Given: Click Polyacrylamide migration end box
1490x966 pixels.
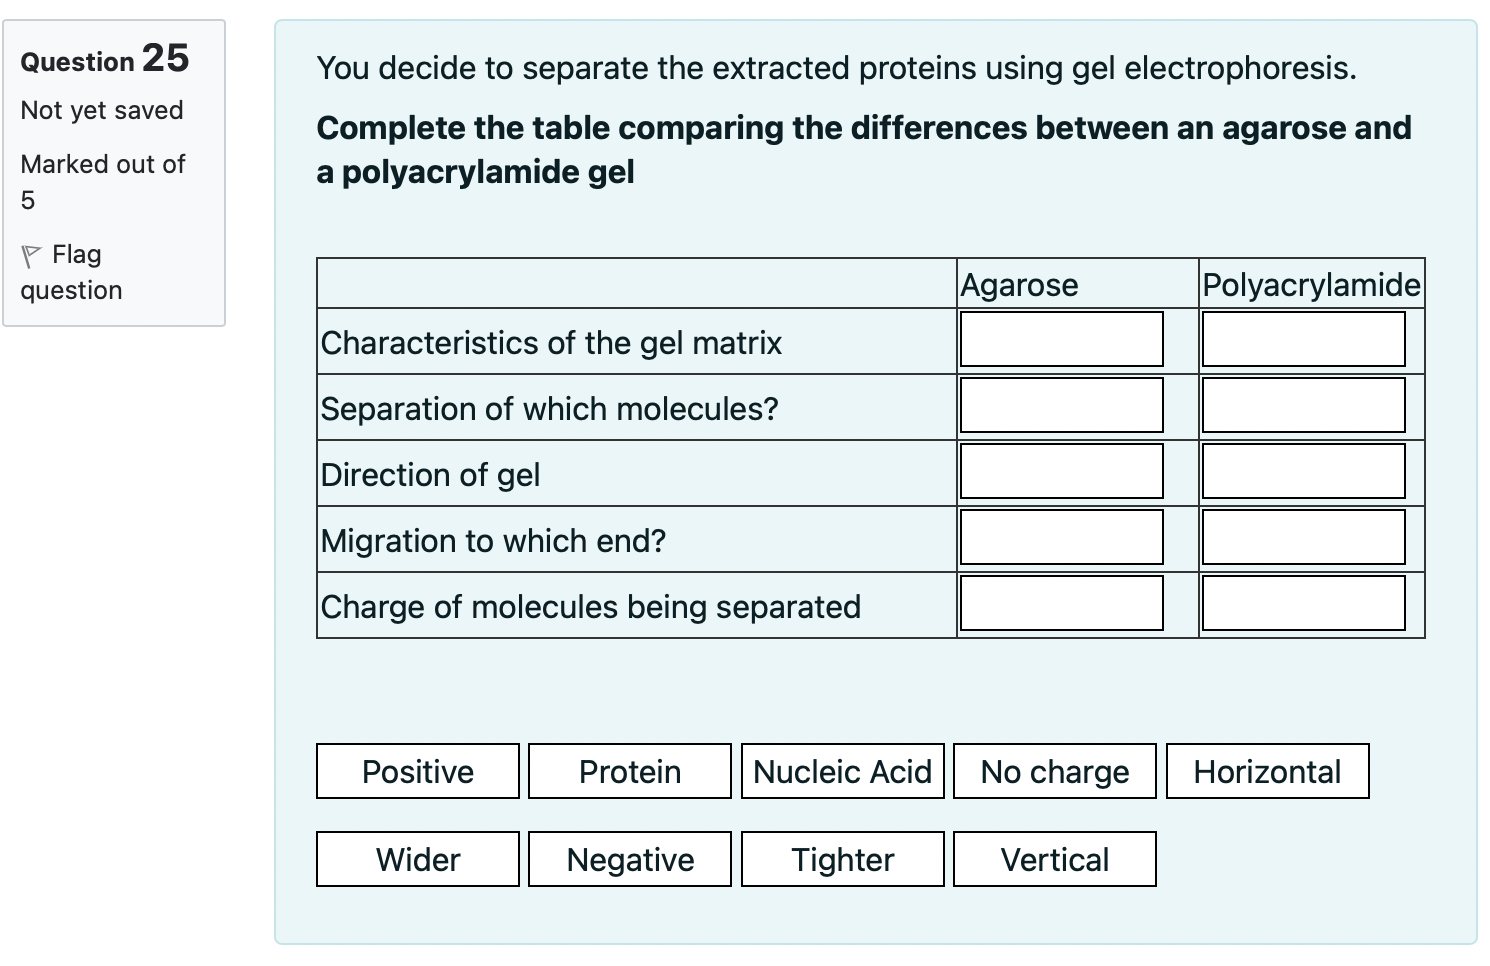Looking at the screenshot, I should 1303,537.
